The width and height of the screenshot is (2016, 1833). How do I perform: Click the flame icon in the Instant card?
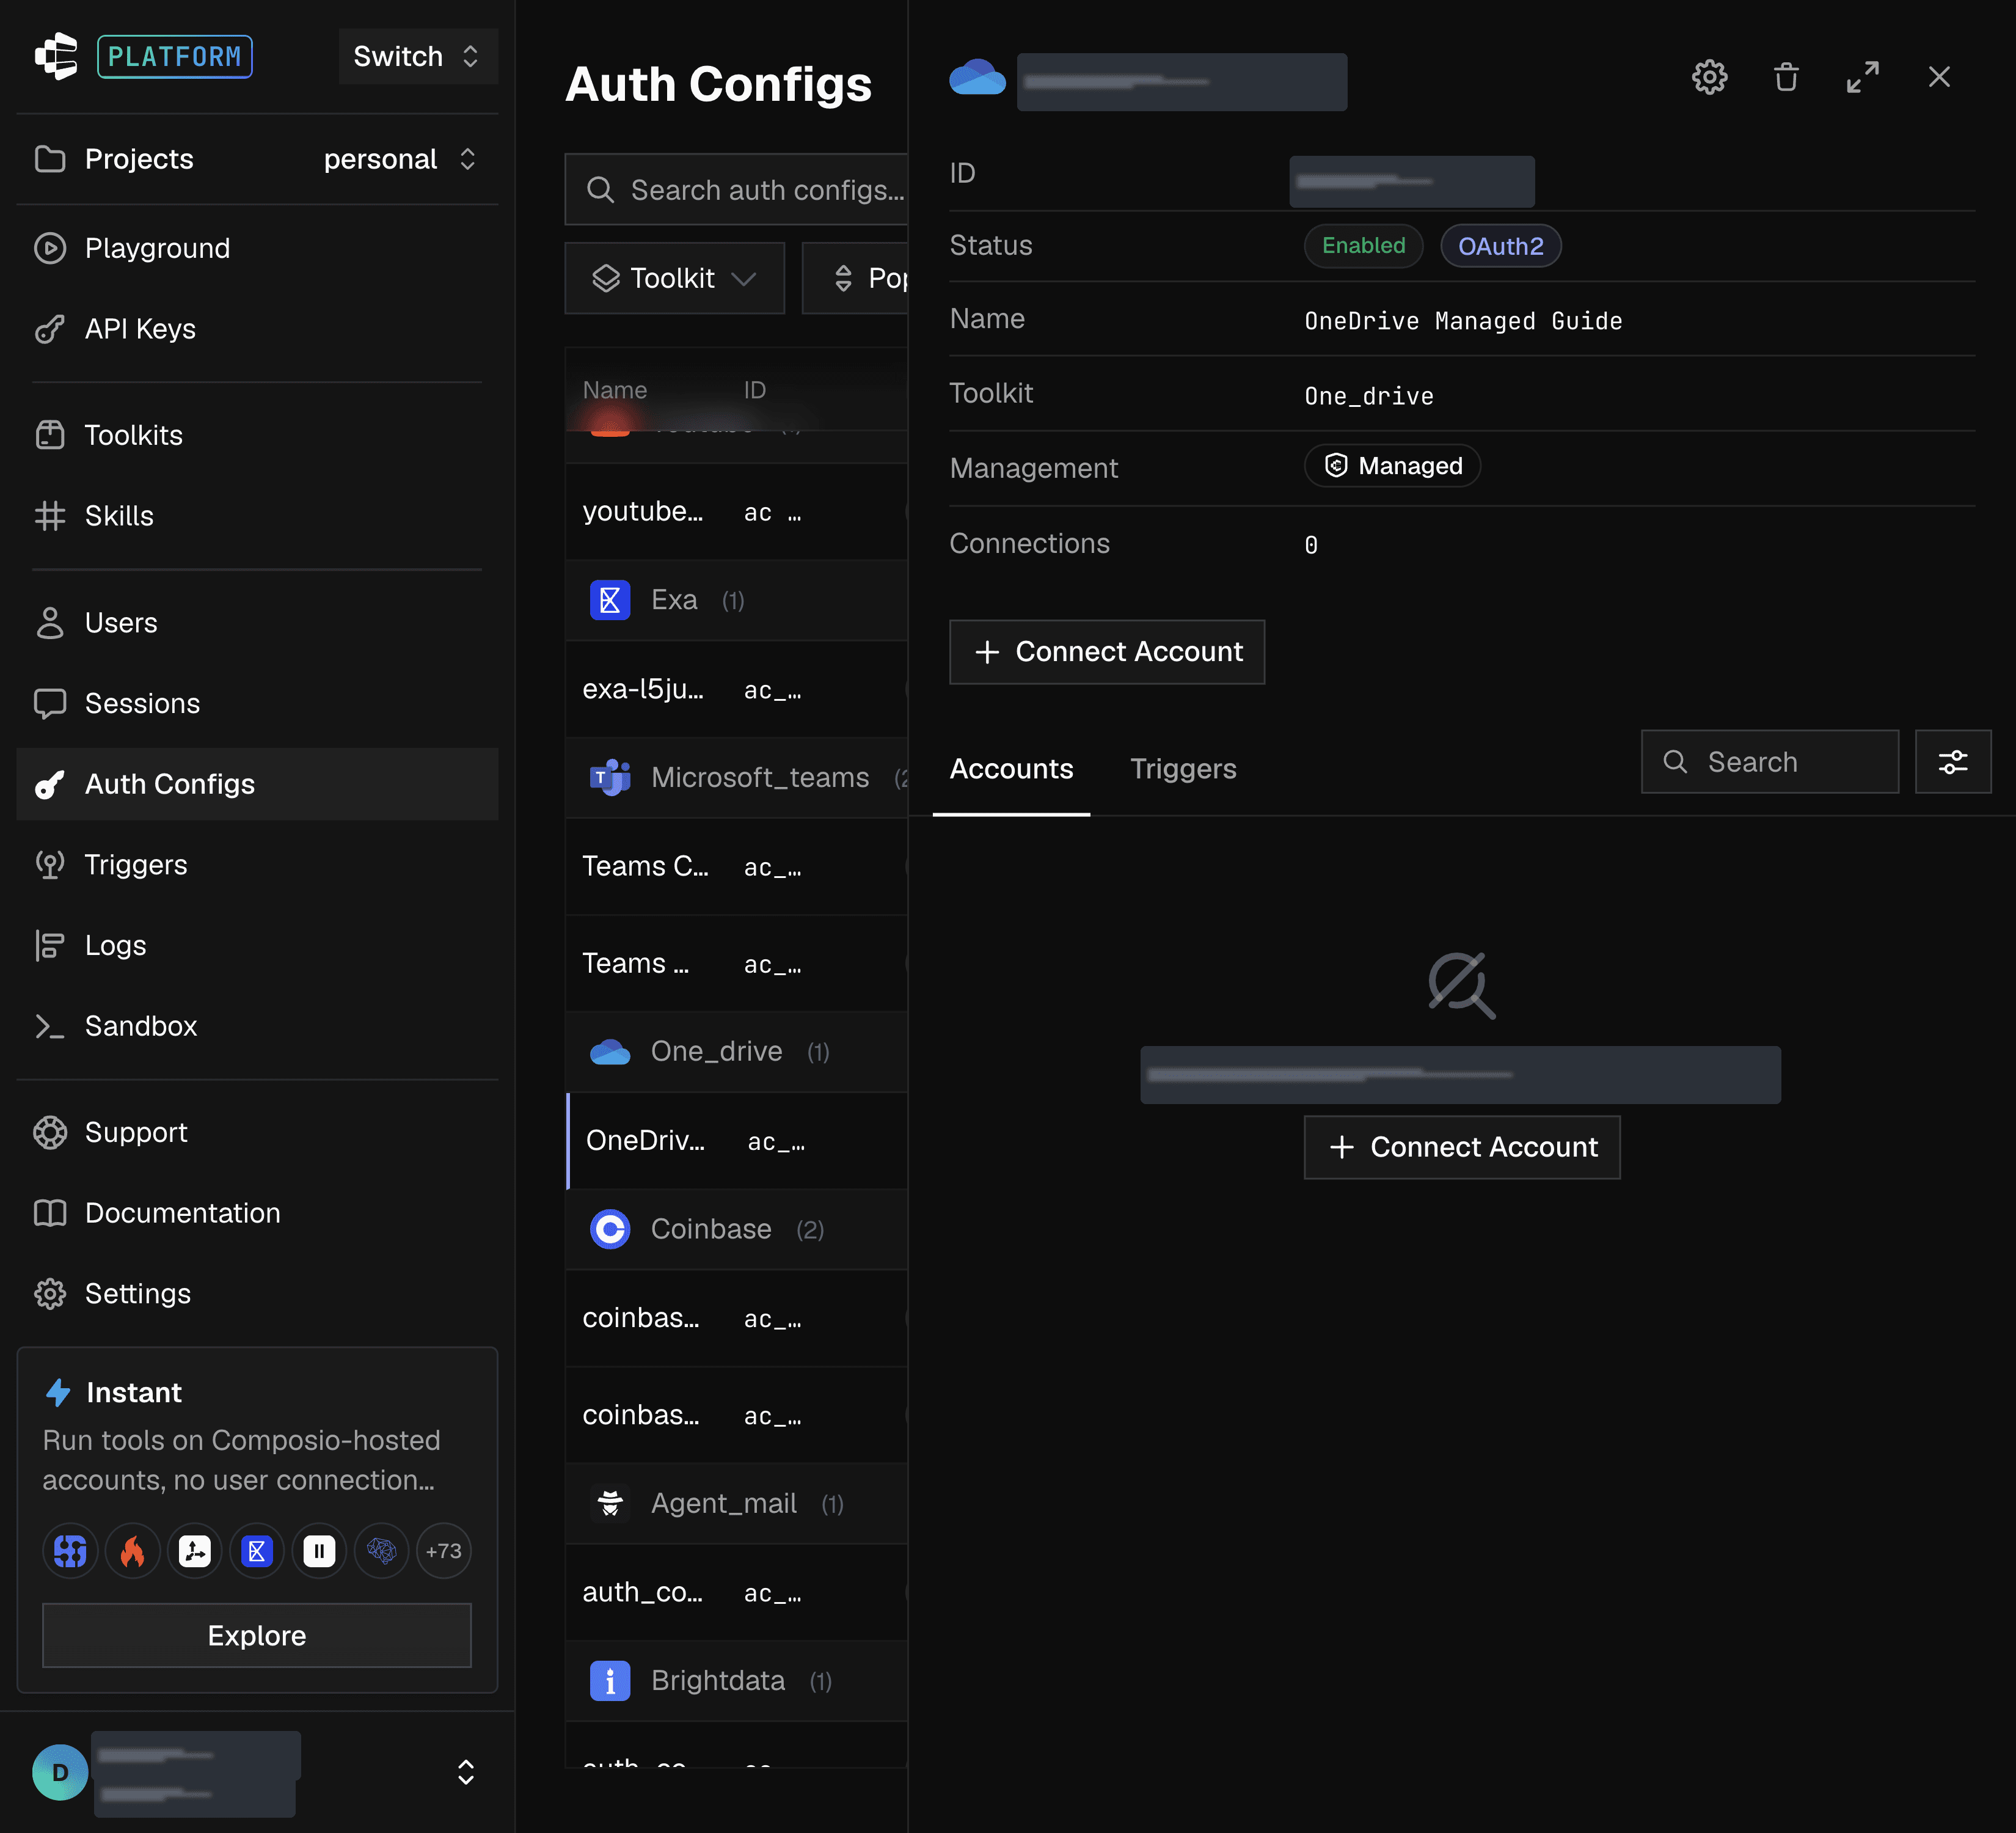(132, 1551)
